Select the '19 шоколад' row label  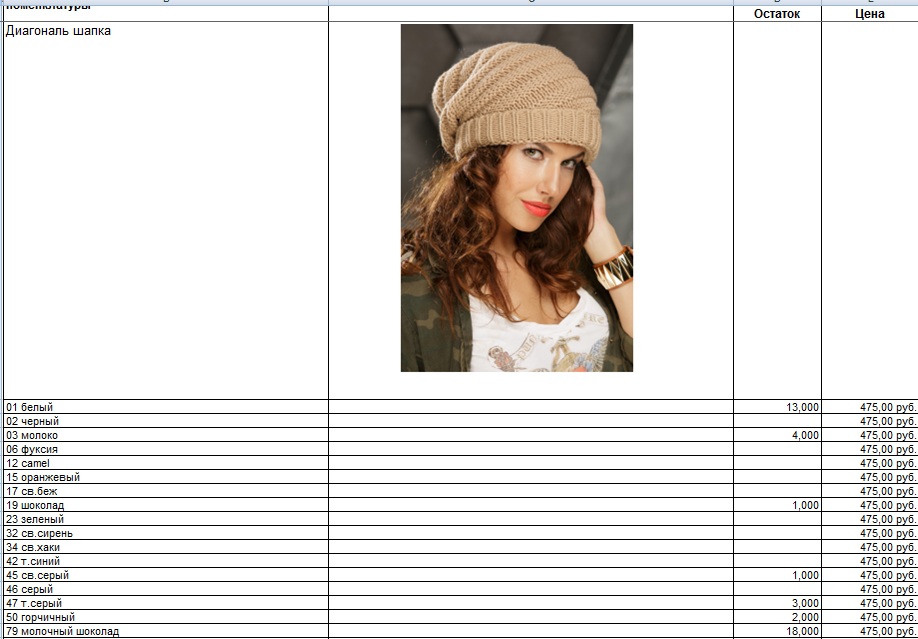point(35,505)
